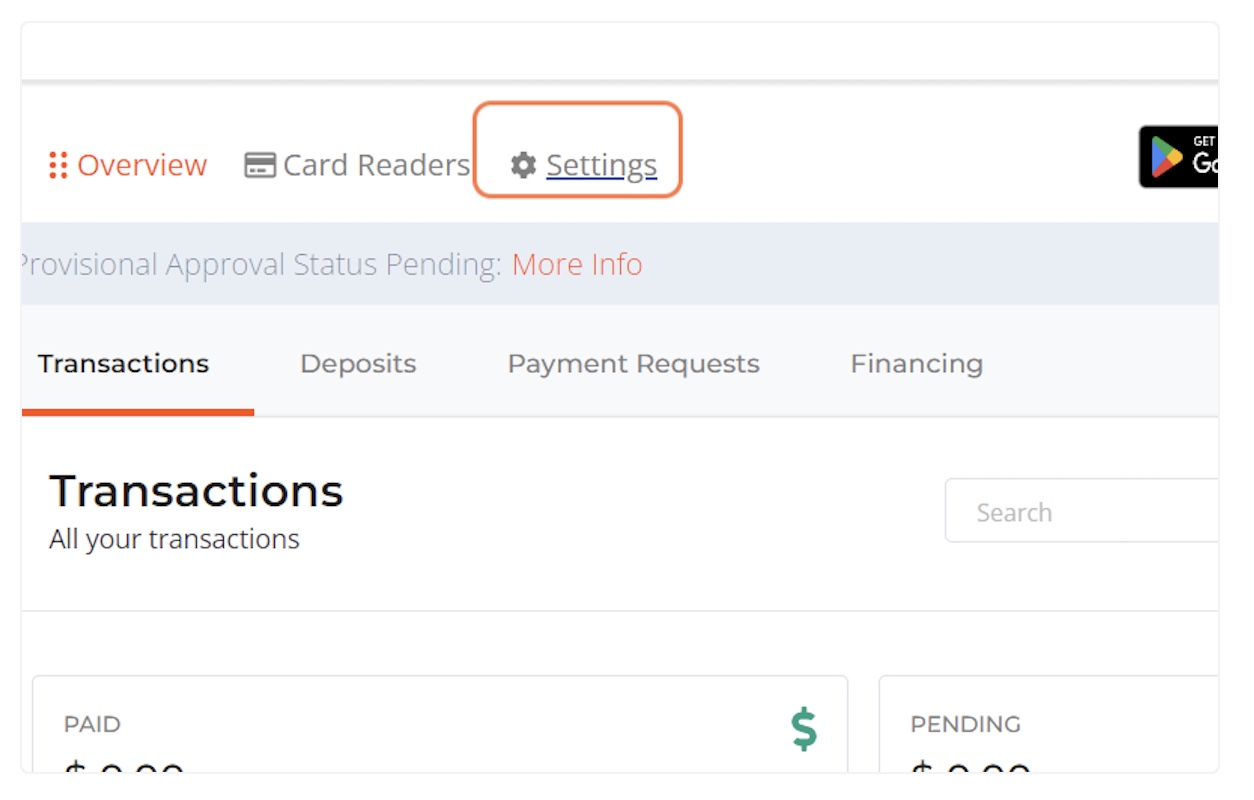
Task: Tap the Get it on Google Play badge
Action: (1179, 157)
